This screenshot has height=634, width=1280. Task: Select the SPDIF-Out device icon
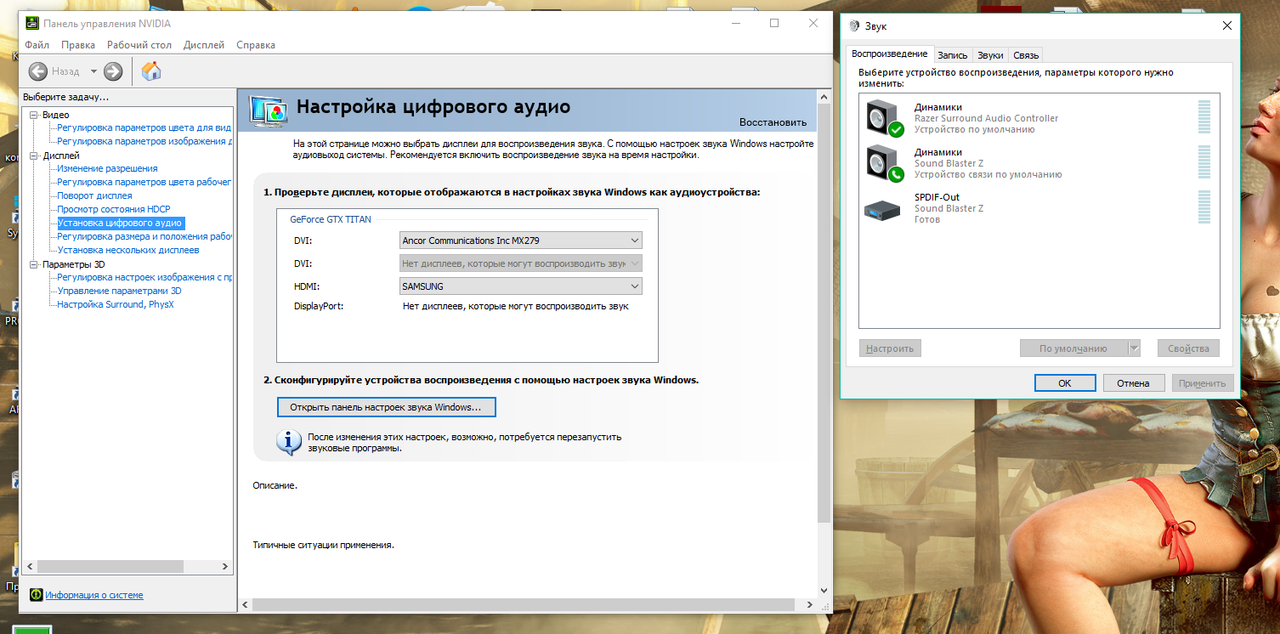point(882,209)
